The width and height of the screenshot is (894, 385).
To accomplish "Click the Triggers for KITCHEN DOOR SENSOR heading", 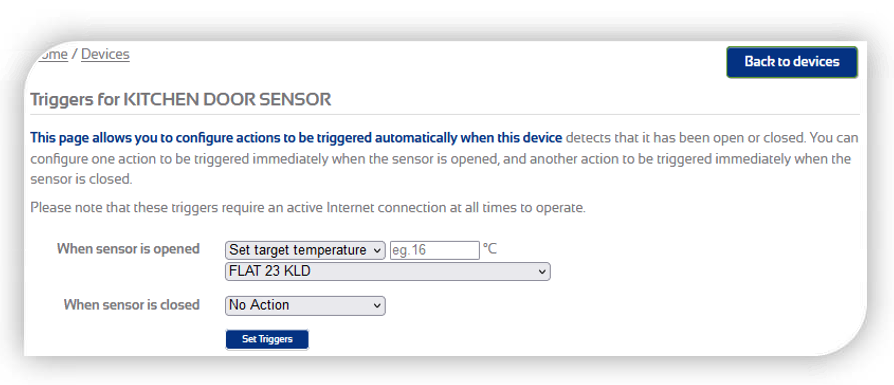I will (181, 100).
